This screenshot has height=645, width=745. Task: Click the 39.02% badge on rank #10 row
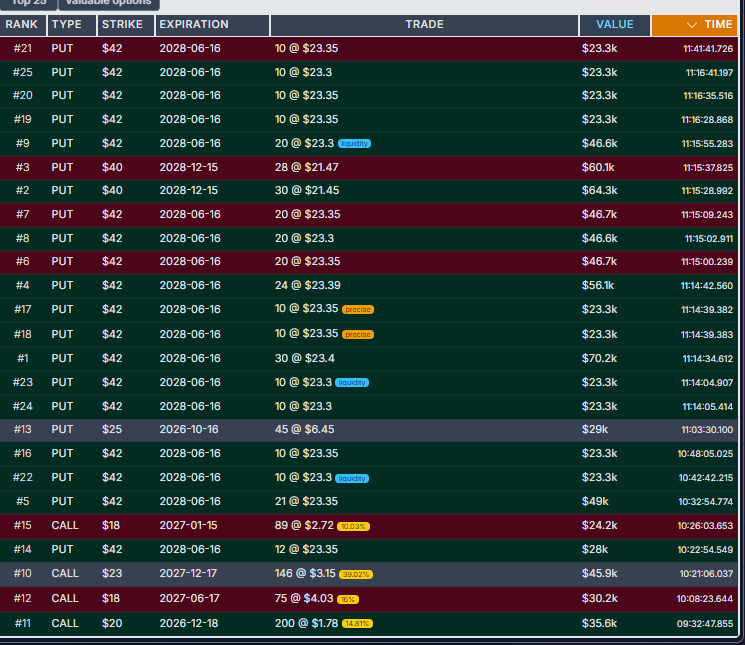[356, 574]
